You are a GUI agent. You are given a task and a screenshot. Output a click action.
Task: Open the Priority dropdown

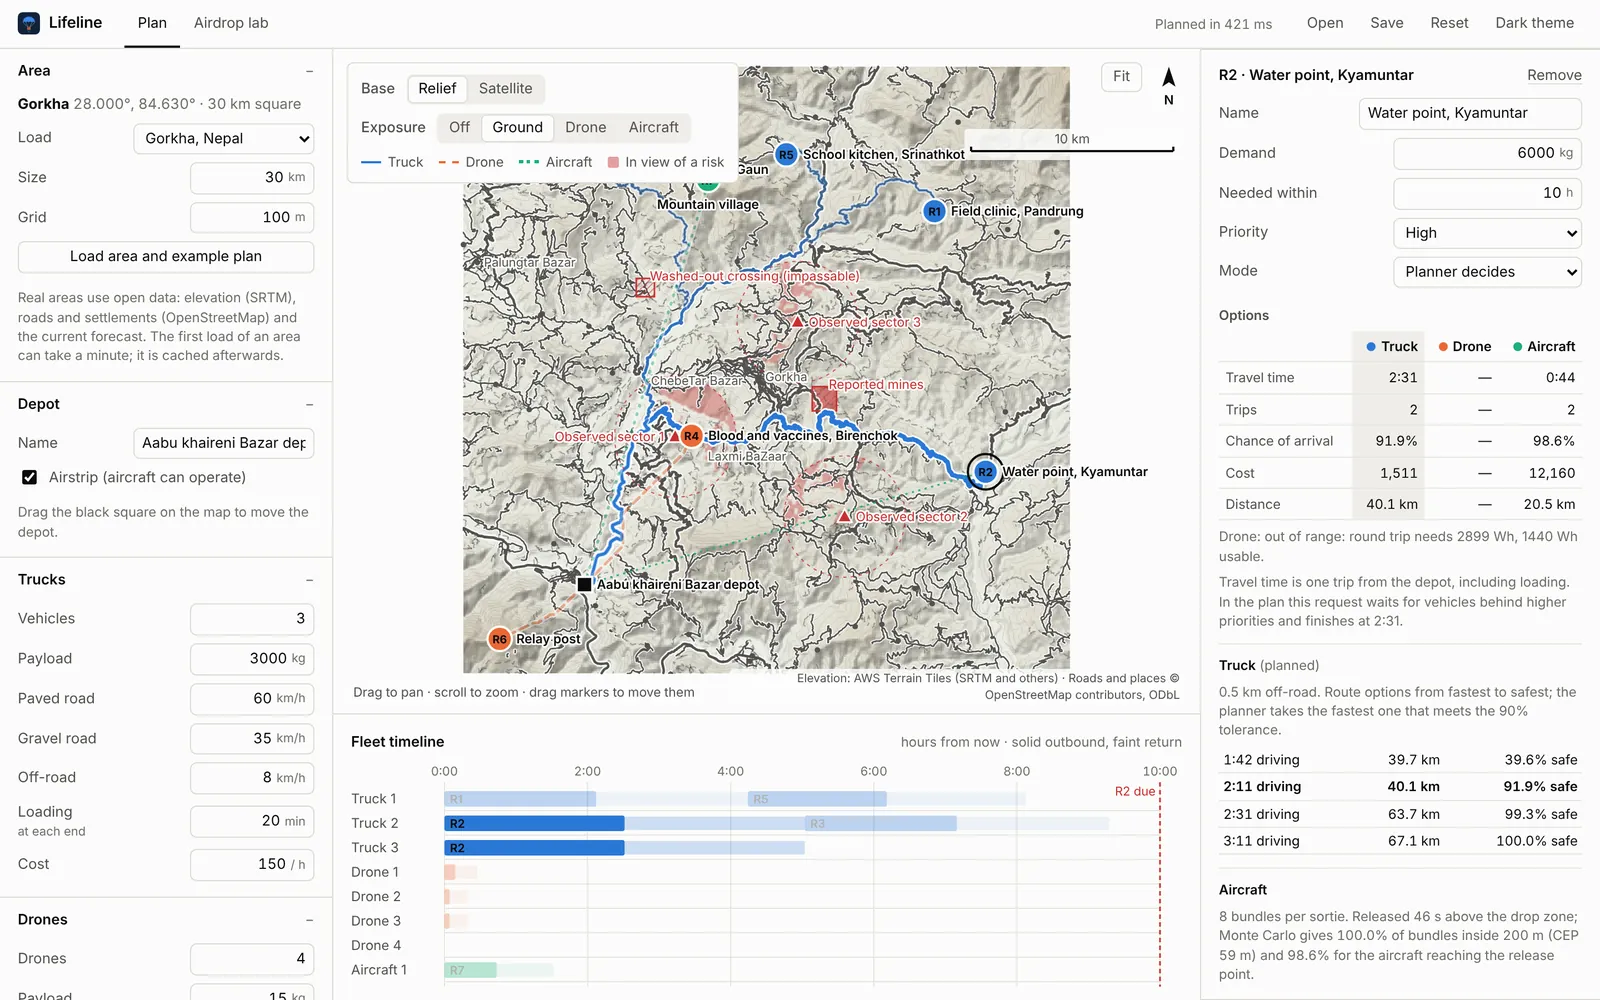coord(1487,233)
